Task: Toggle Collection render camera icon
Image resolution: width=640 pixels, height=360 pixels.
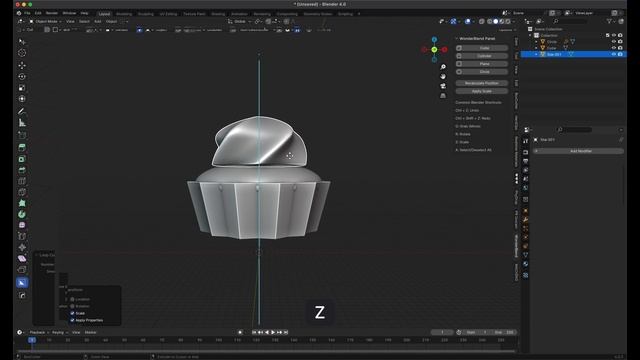Action: [x=620, y=36]
